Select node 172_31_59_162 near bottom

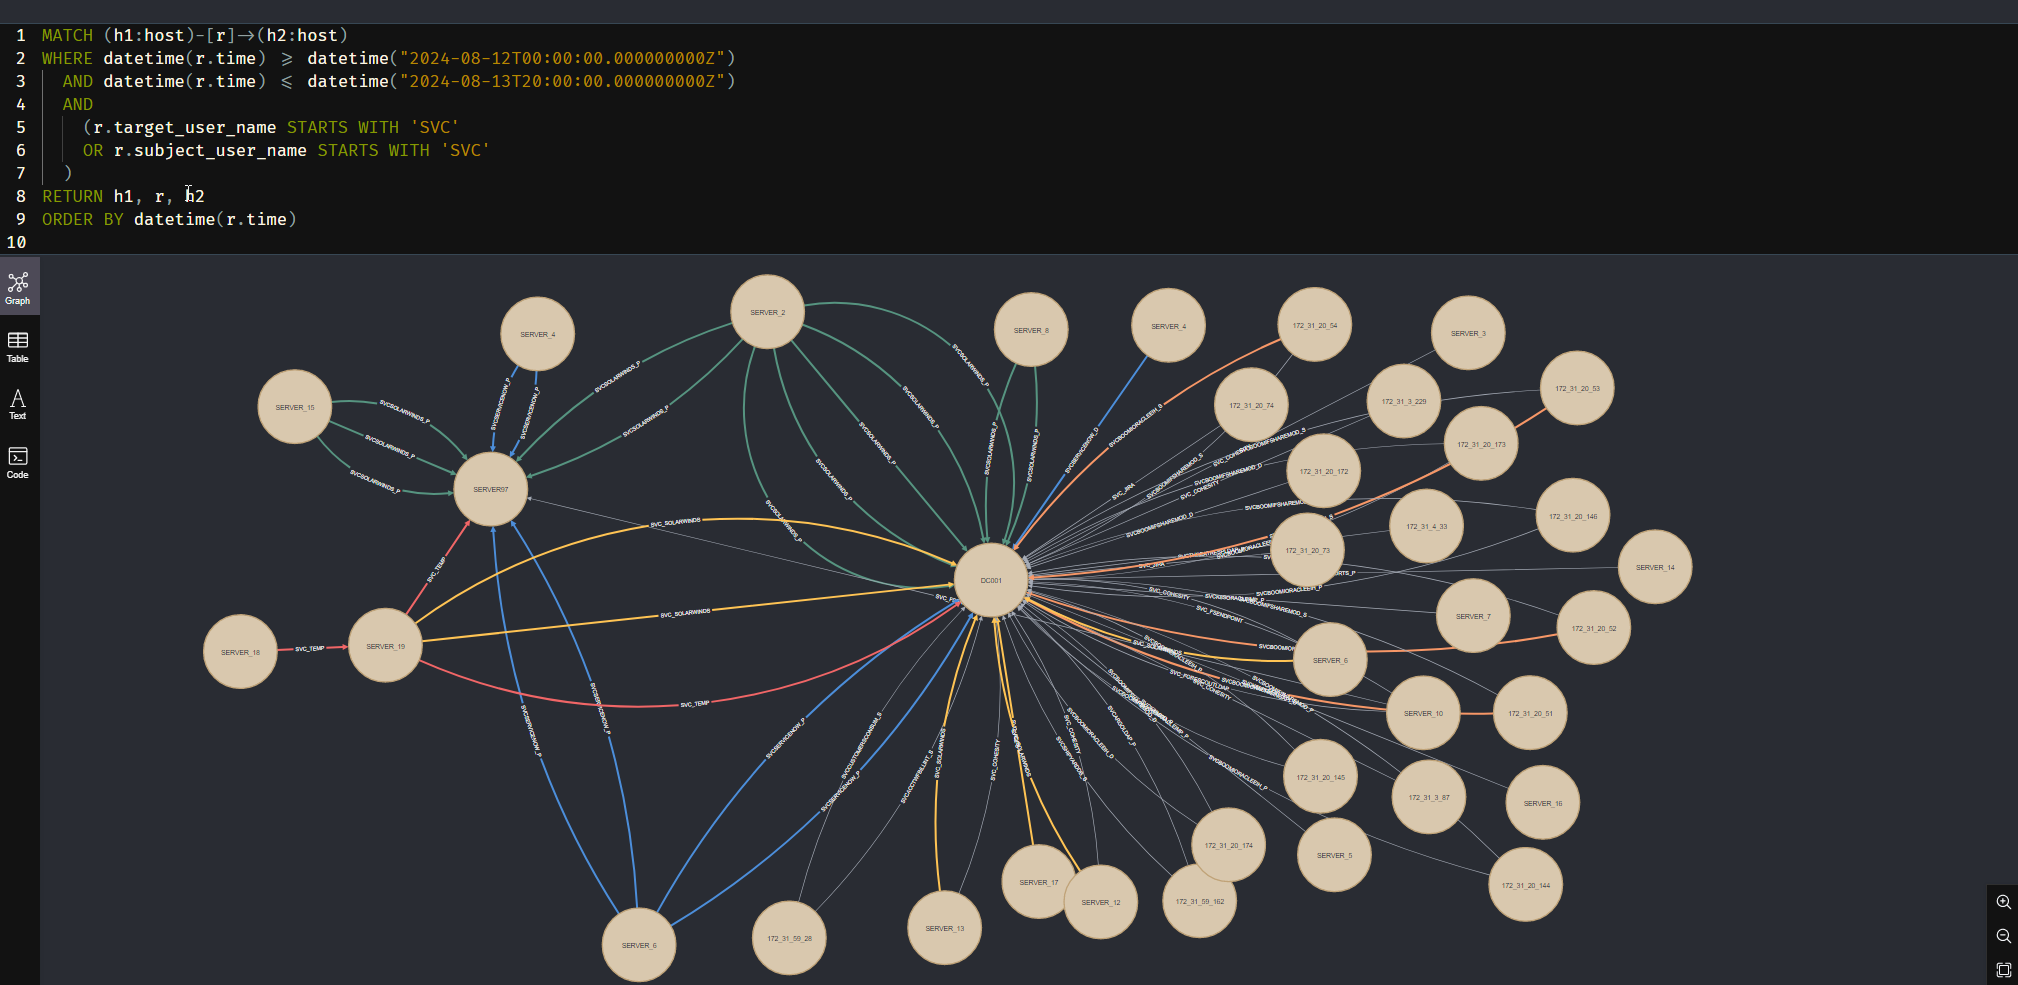click(x=1202, y=901)
